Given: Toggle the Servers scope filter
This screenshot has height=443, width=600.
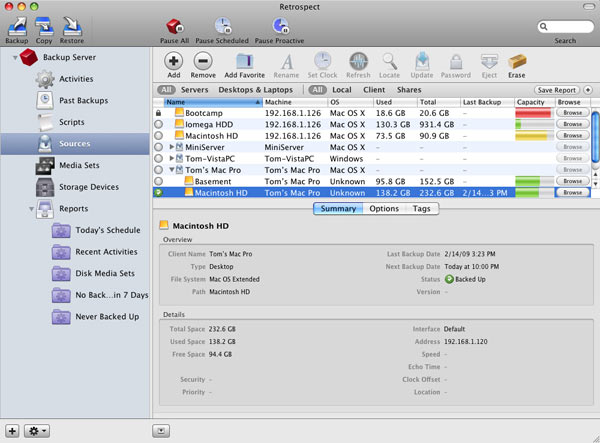Looking at the screenshot, I should pyautogui.click(x=193, y=90).
